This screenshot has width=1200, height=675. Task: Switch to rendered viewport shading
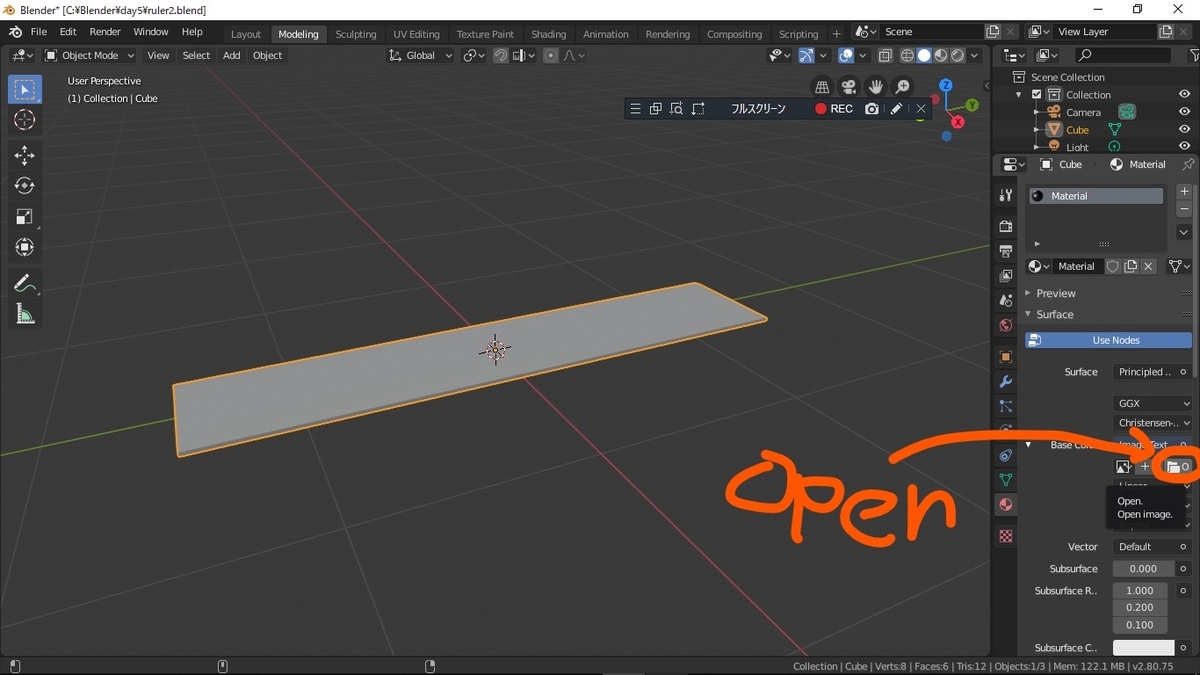tap(958, 56)
